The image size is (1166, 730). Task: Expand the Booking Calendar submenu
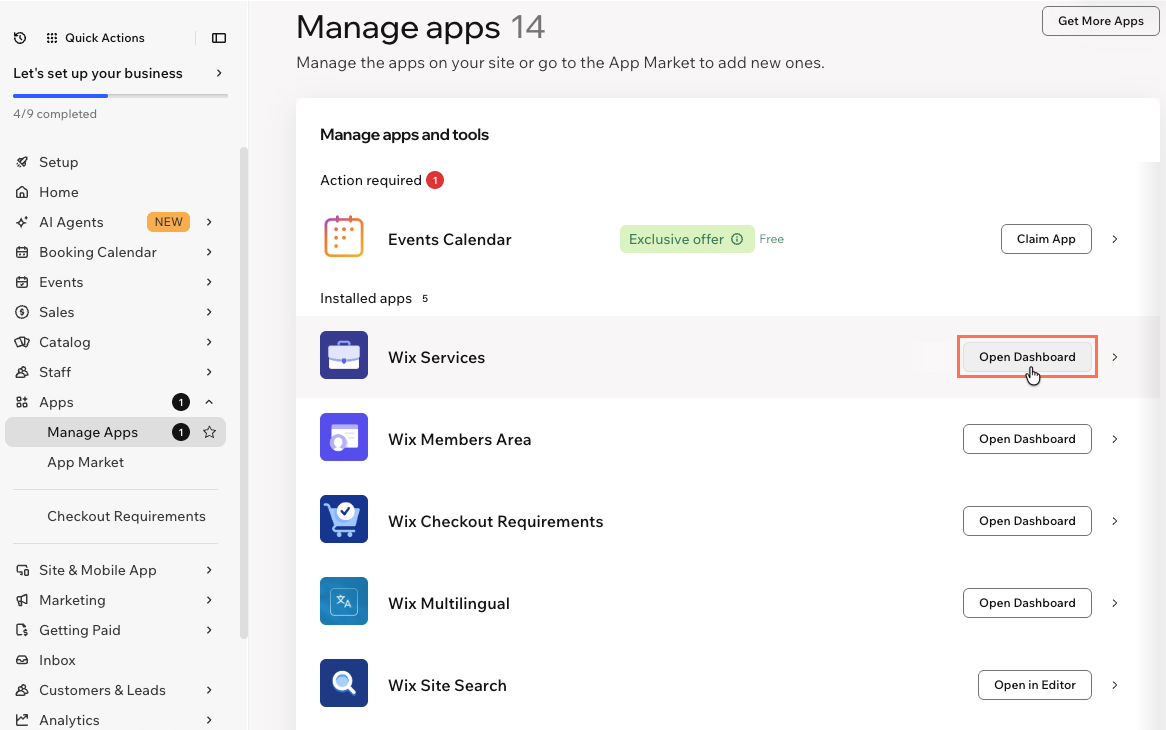tap(210, 252)
